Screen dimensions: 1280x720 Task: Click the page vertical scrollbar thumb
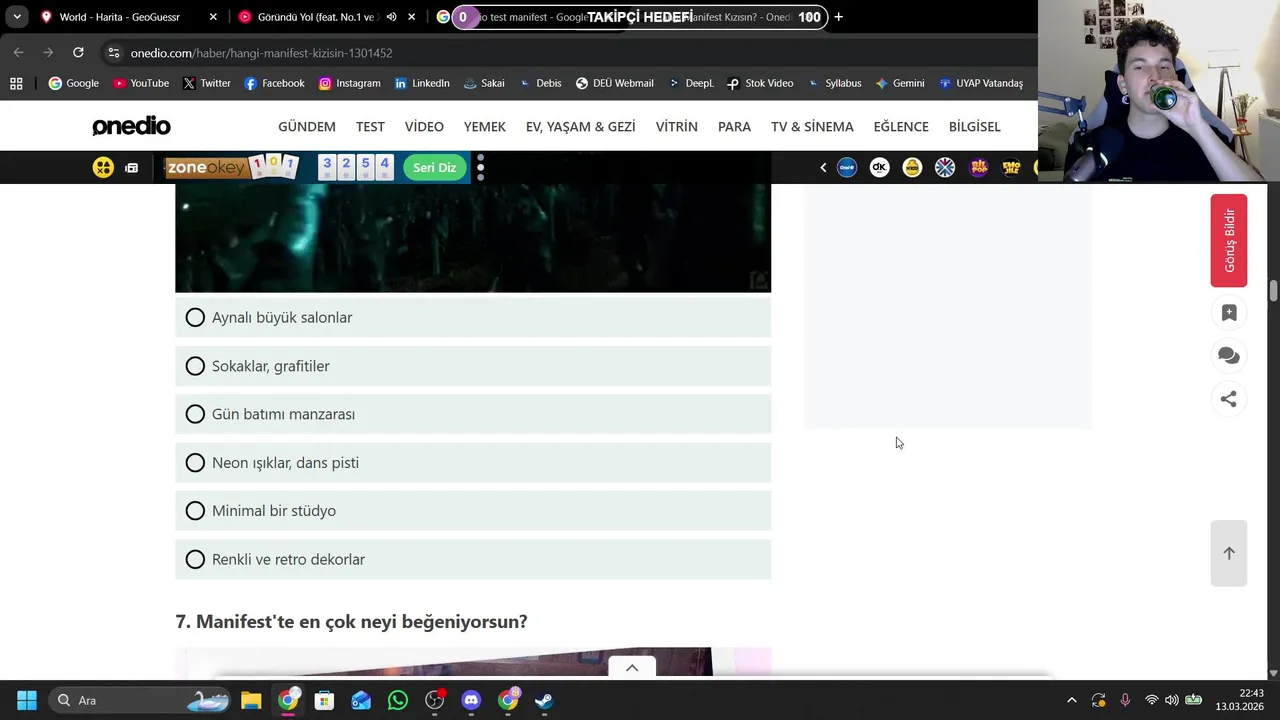pyautogui.click(x=1273, y=291)
